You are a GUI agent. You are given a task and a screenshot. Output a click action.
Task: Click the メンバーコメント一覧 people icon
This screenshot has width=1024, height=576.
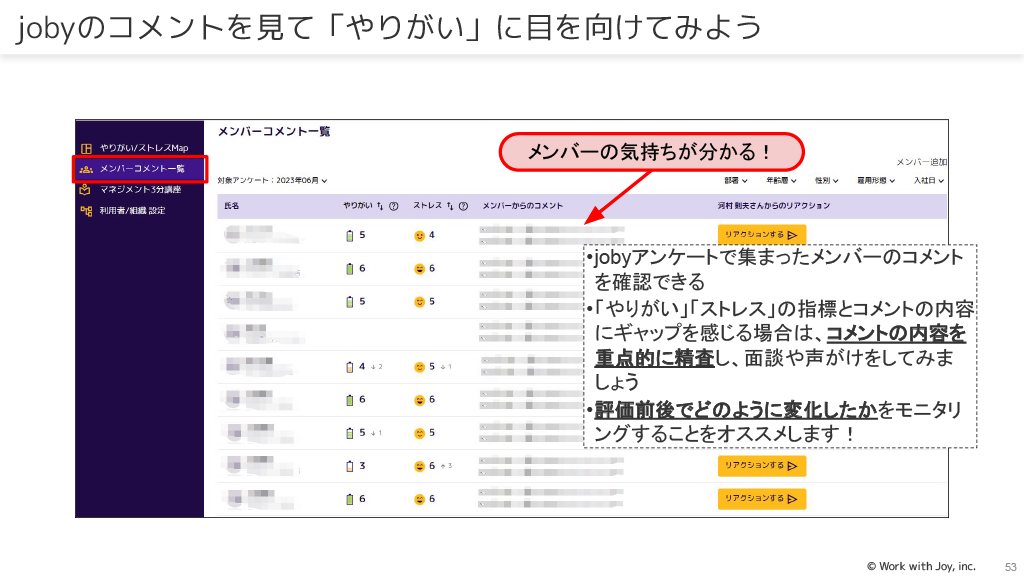pyautogui.click(x=87, y=169)
